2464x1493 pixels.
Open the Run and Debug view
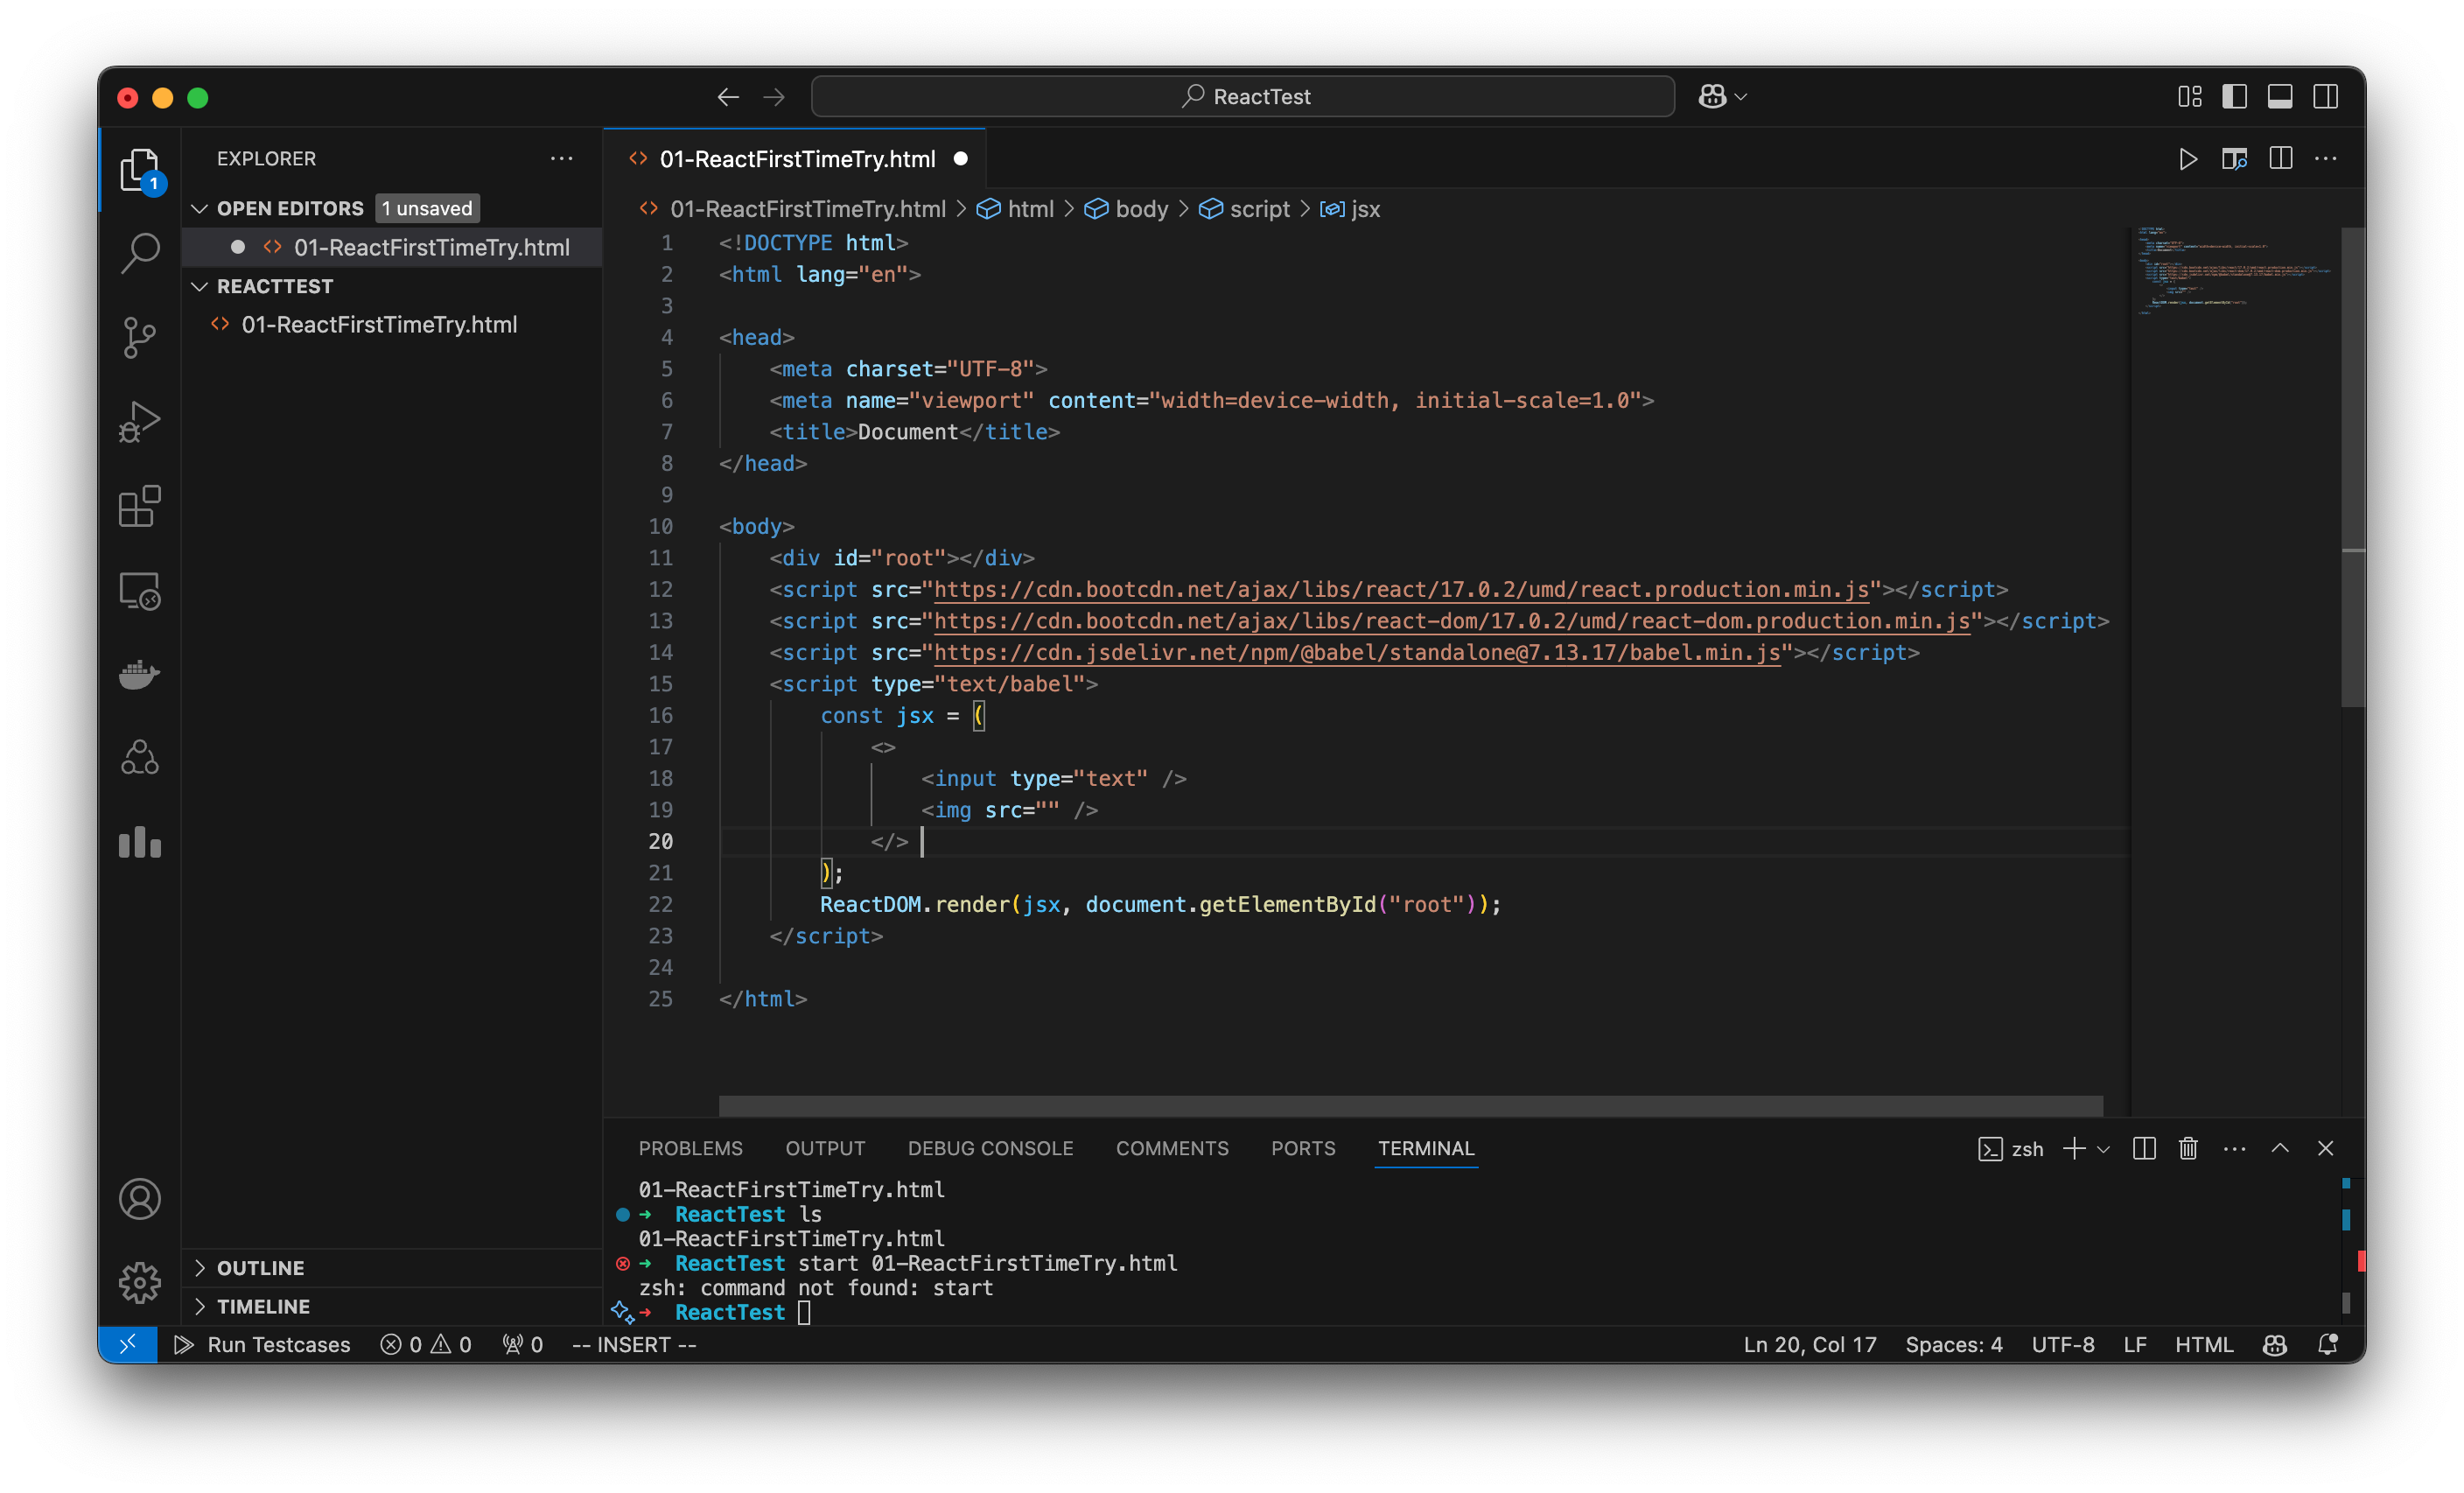pyautogui.click(x=140, y=421)
